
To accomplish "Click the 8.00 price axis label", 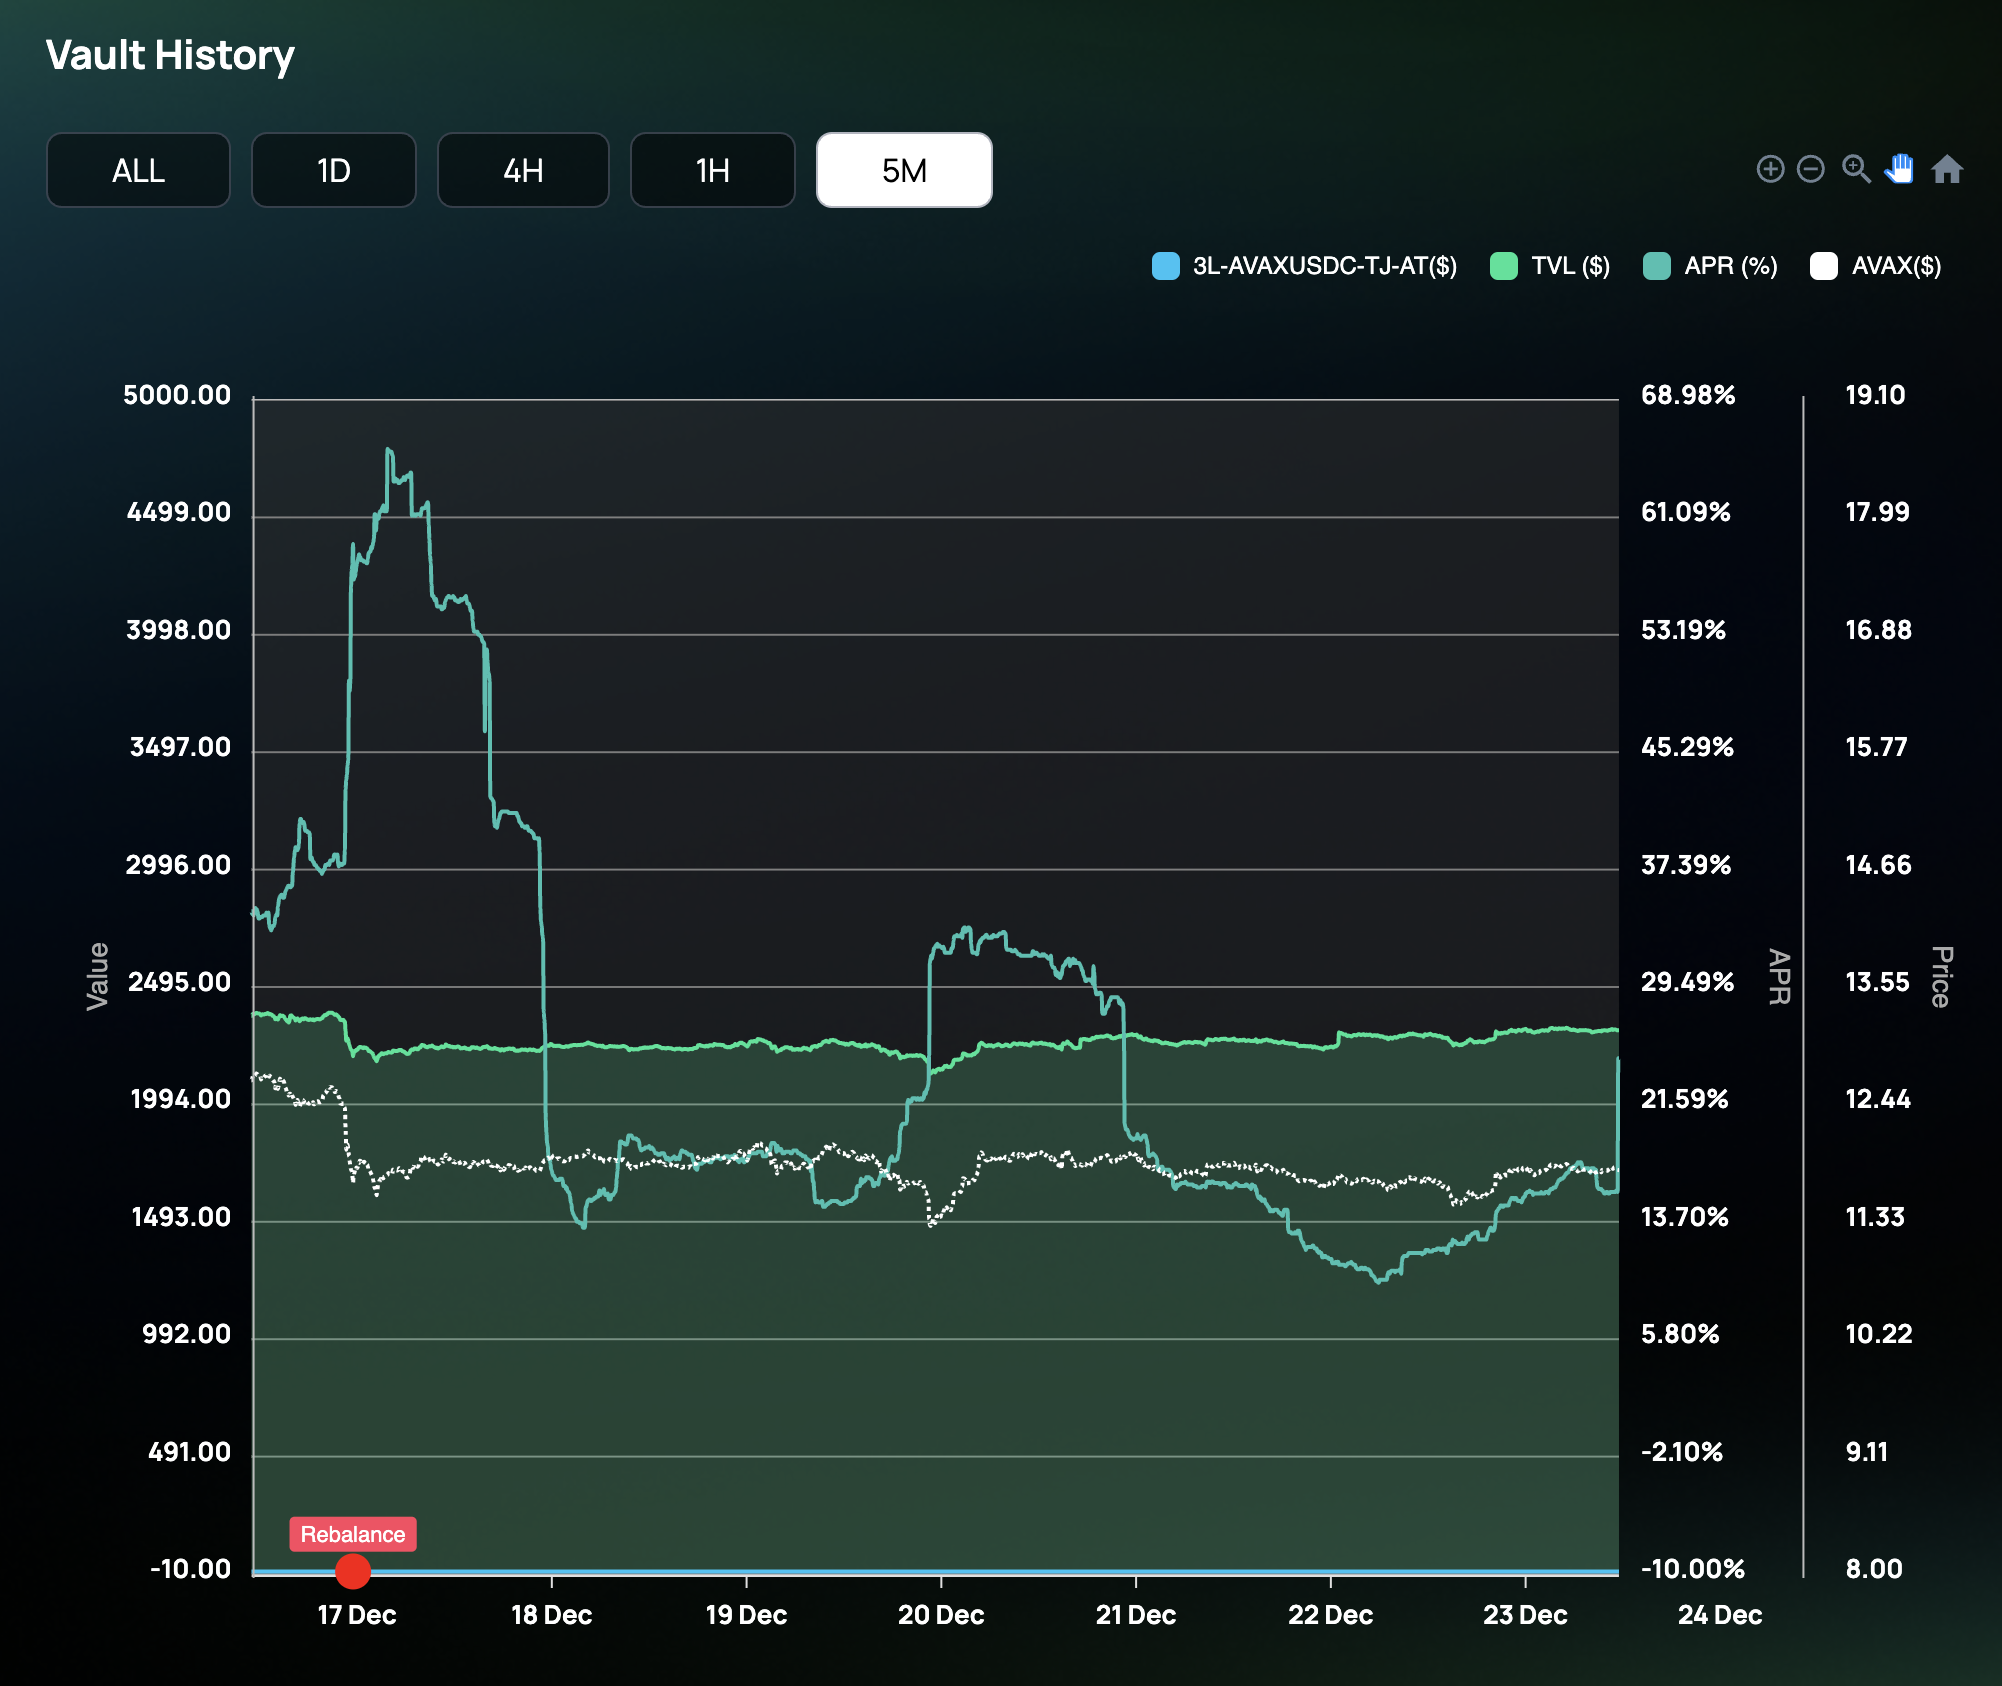I will coord(1874,1569).
